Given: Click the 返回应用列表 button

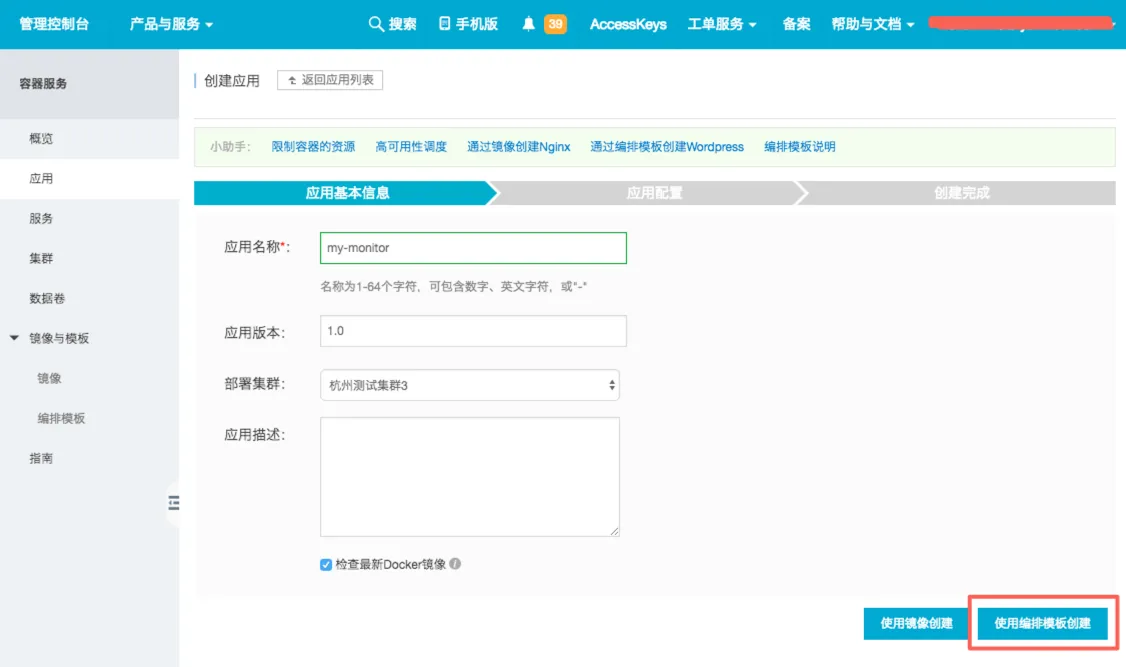Looking at the screenshot, I should (330, 80).
